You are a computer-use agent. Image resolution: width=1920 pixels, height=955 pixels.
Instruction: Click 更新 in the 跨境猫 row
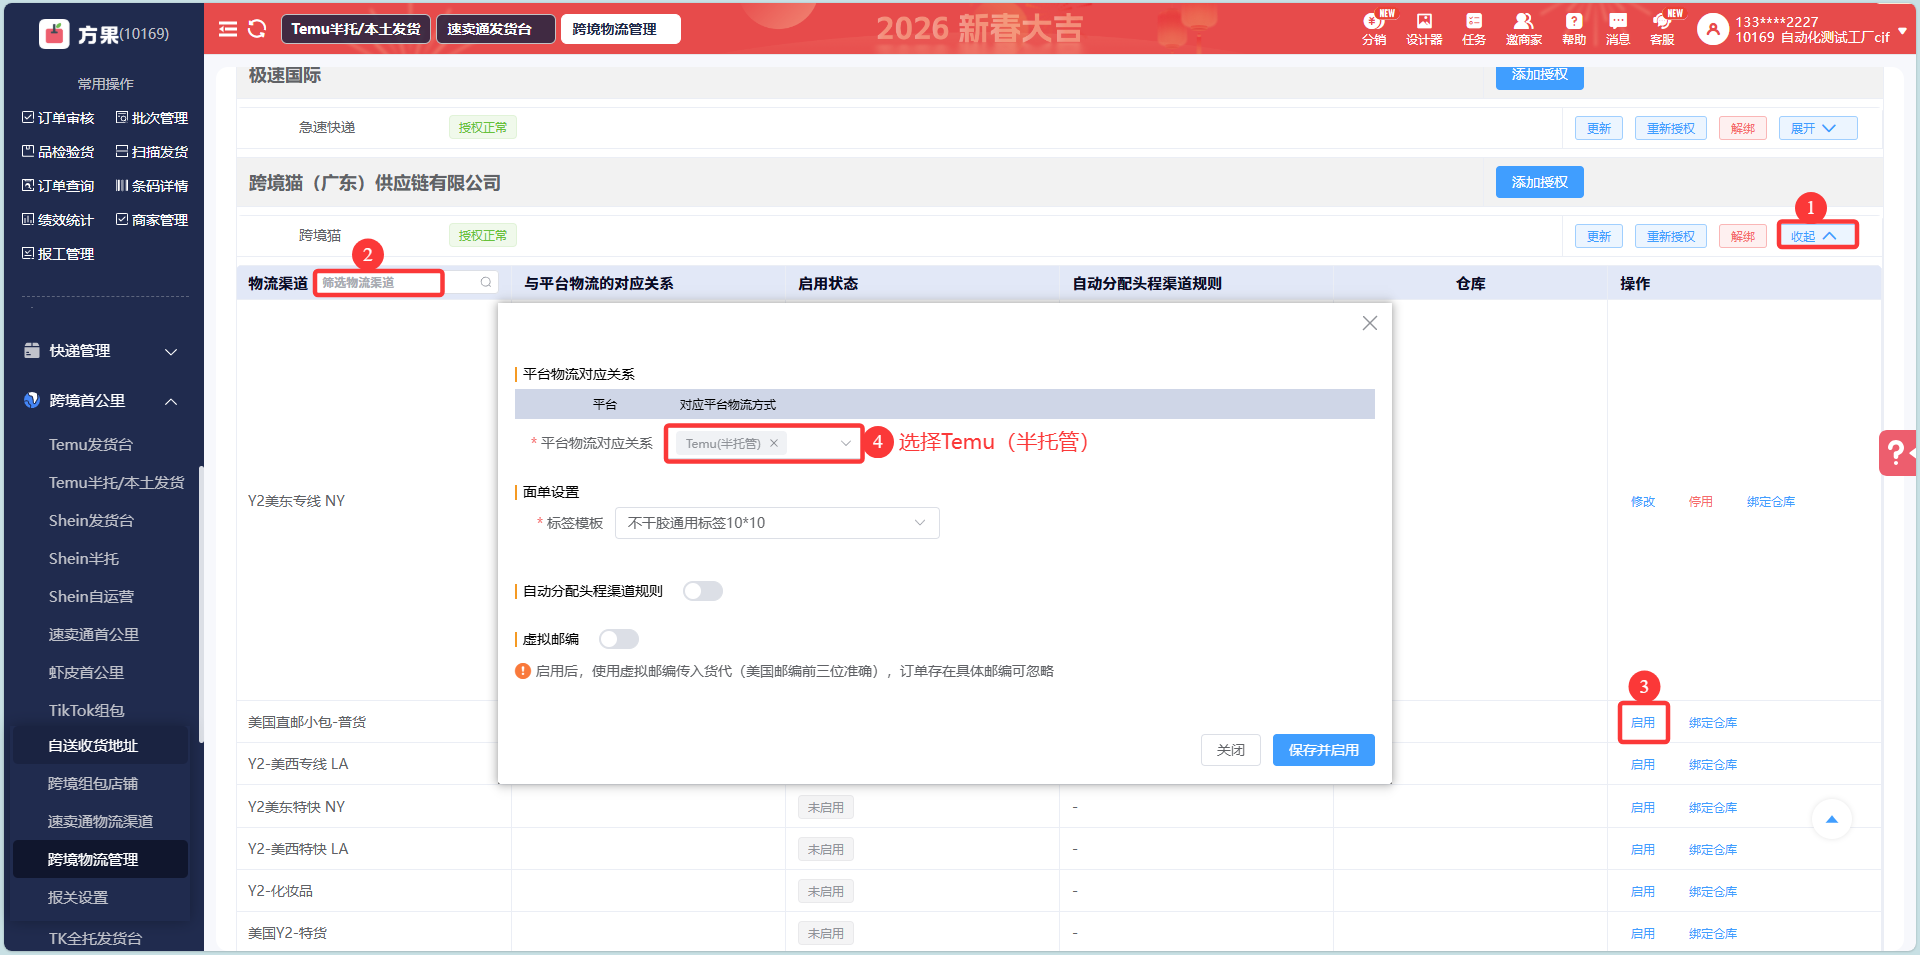(1599, 236)
